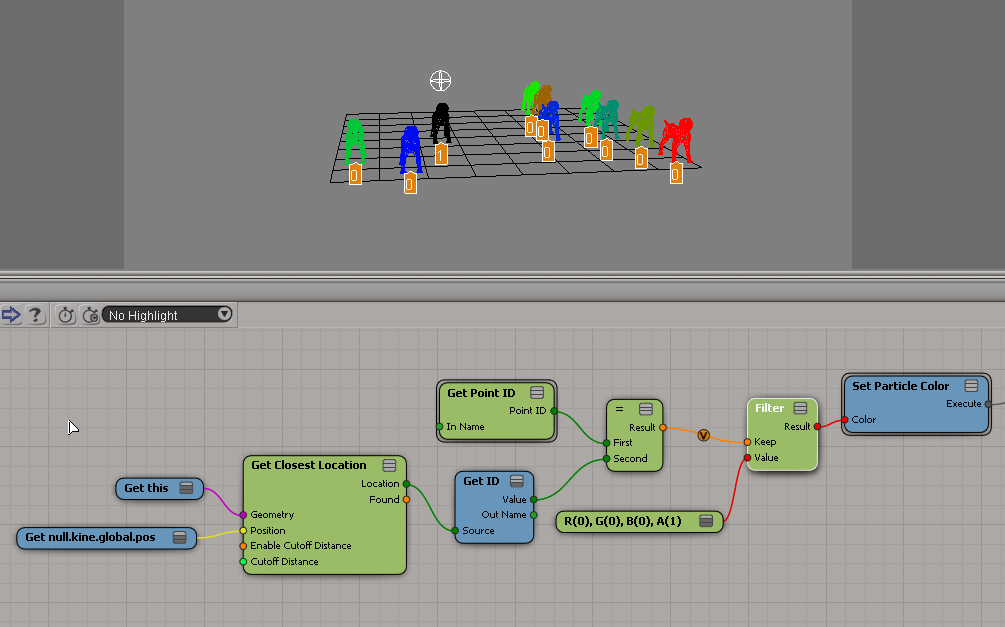The width and height of the screenshot is (1005, 627).
Task: Click the orange V marker on the connection
Action: point(703,435)
